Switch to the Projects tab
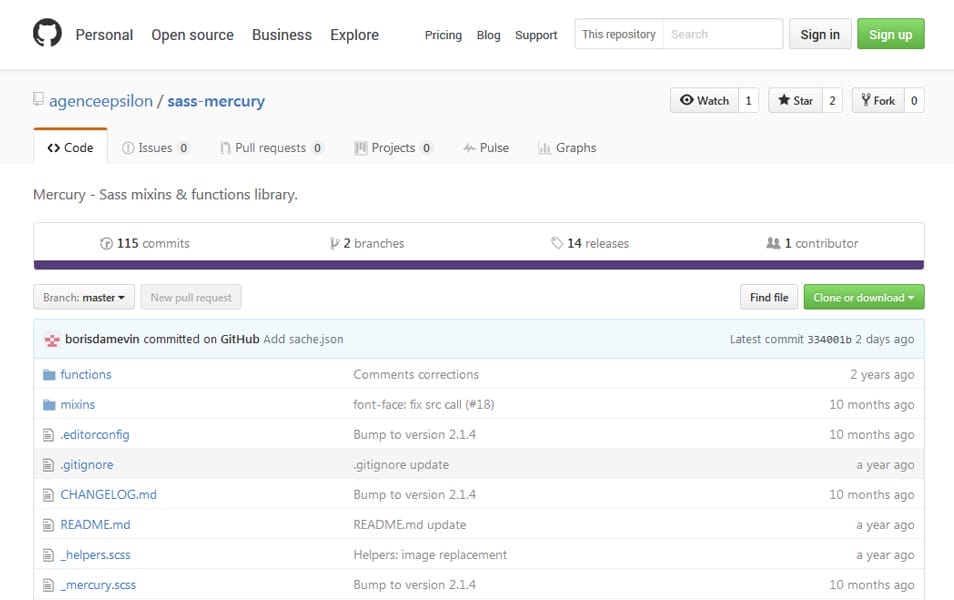This screenshot has width=954, height=600. 394,148
